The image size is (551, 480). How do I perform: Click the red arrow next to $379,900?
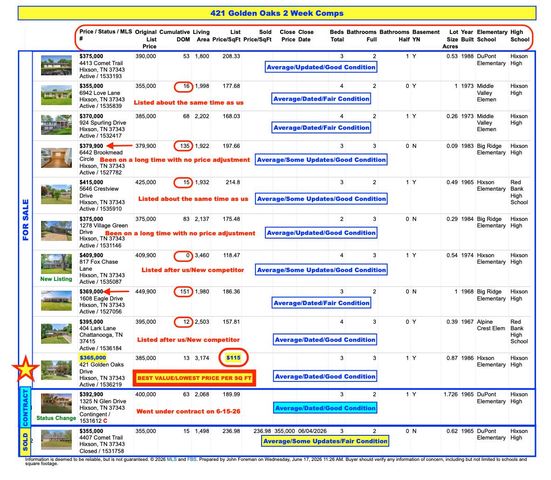click(x=119, y=145)
